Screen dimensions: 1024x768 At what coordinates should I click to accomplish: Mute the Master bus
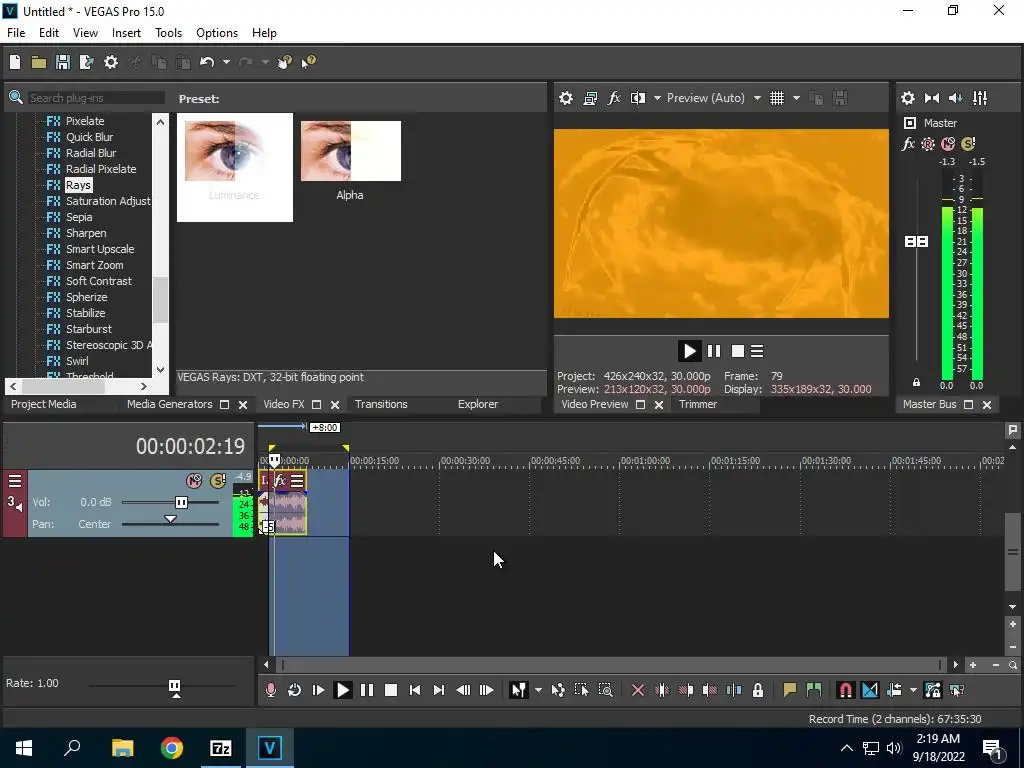[948, 144]
